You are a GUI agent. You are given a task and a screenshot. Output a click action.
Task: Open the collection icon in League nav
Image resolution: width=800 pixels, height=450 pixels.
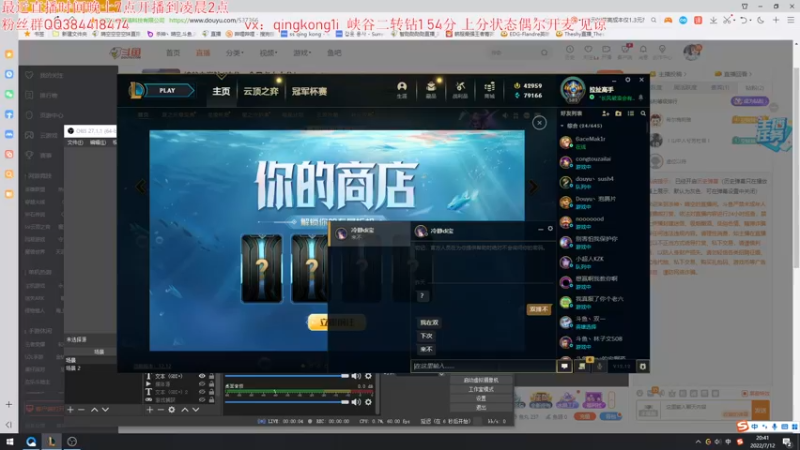click(x=431, y=89)
